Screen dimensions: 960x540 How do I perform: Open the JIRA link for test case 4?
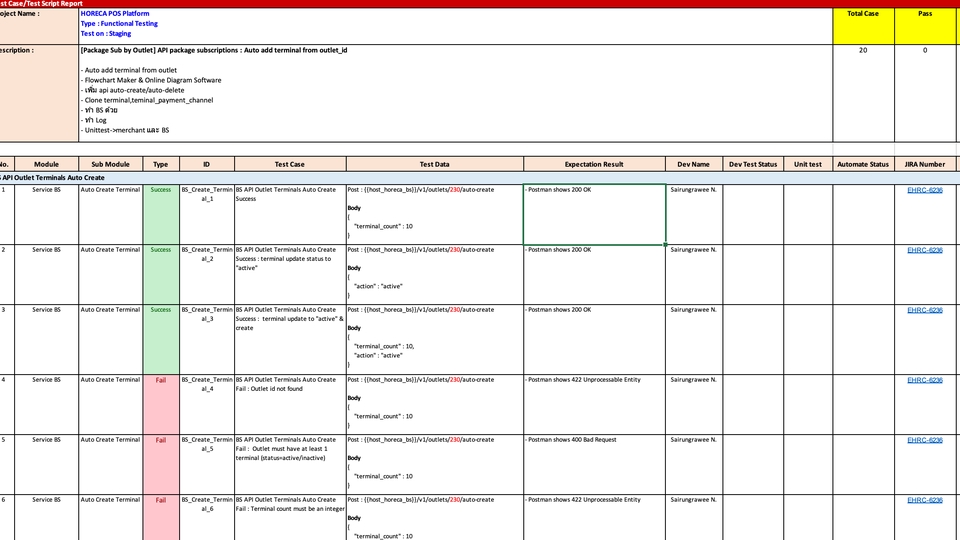tap(925, 380)
